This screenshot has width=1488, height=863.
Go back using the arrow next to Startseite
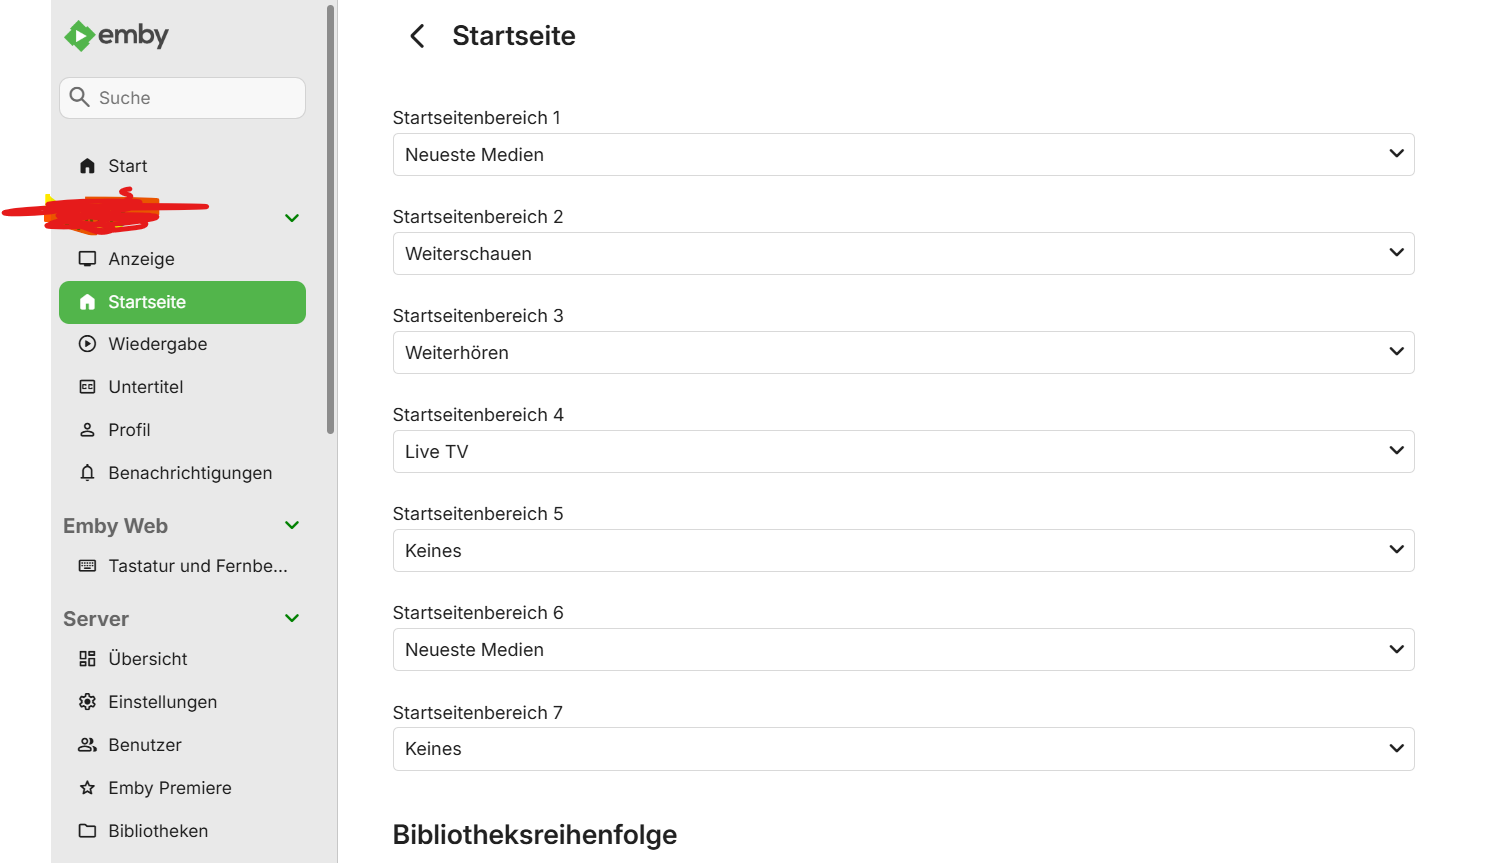pos(417,35)
